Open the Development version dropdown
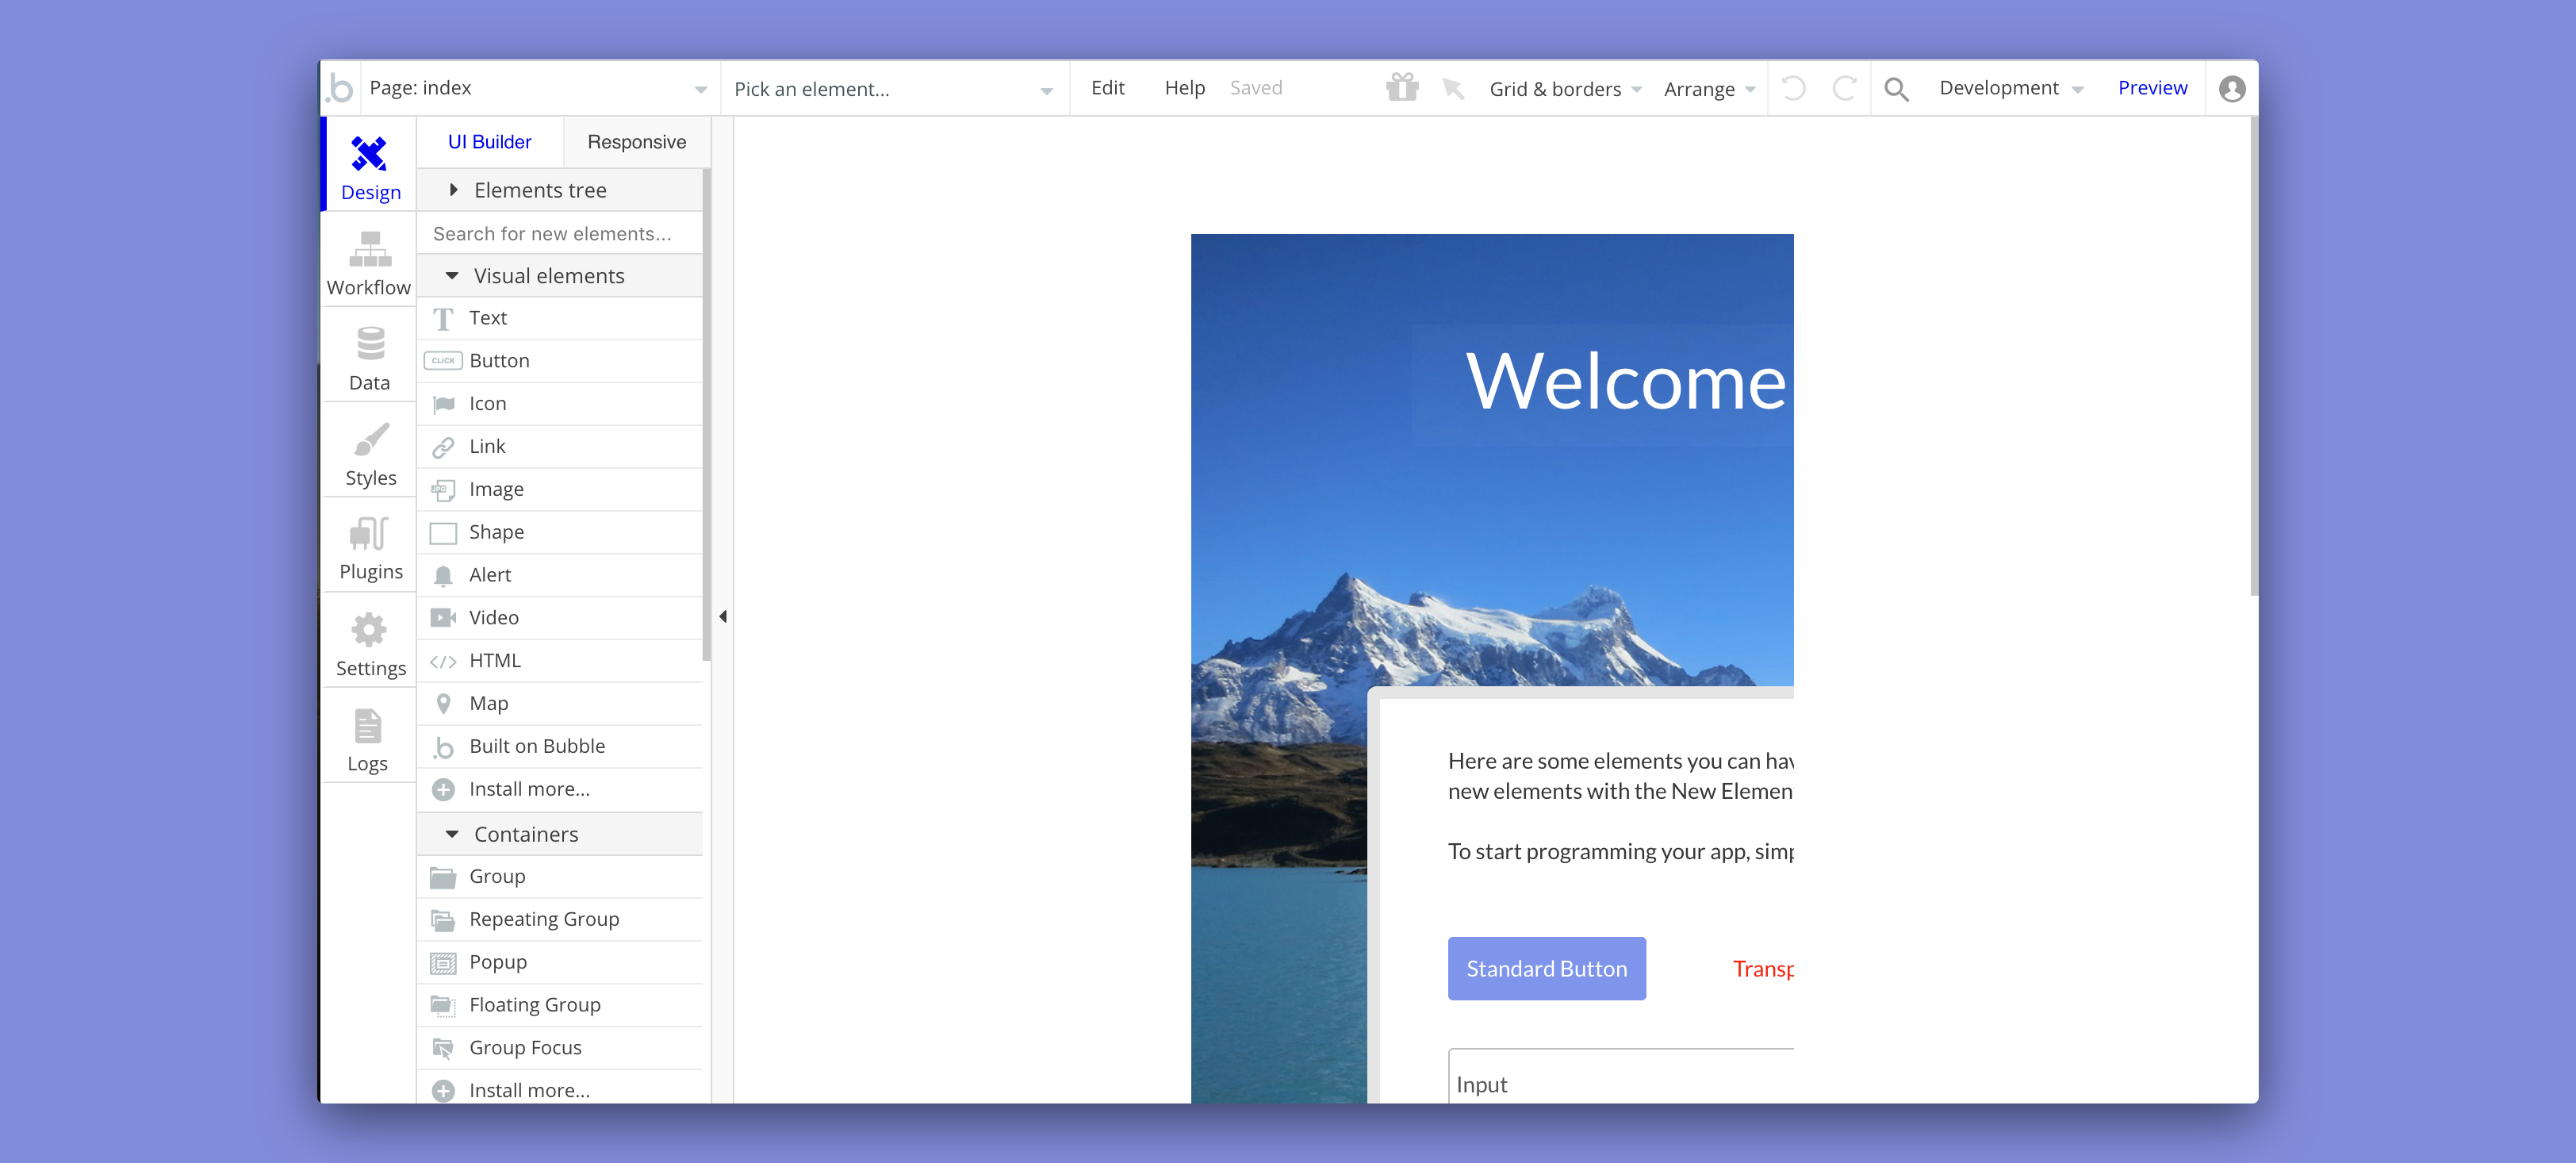Image resolution: width=2576 pixels, height=1163 pixels. pyautogui.click(x=2011, y=88)
